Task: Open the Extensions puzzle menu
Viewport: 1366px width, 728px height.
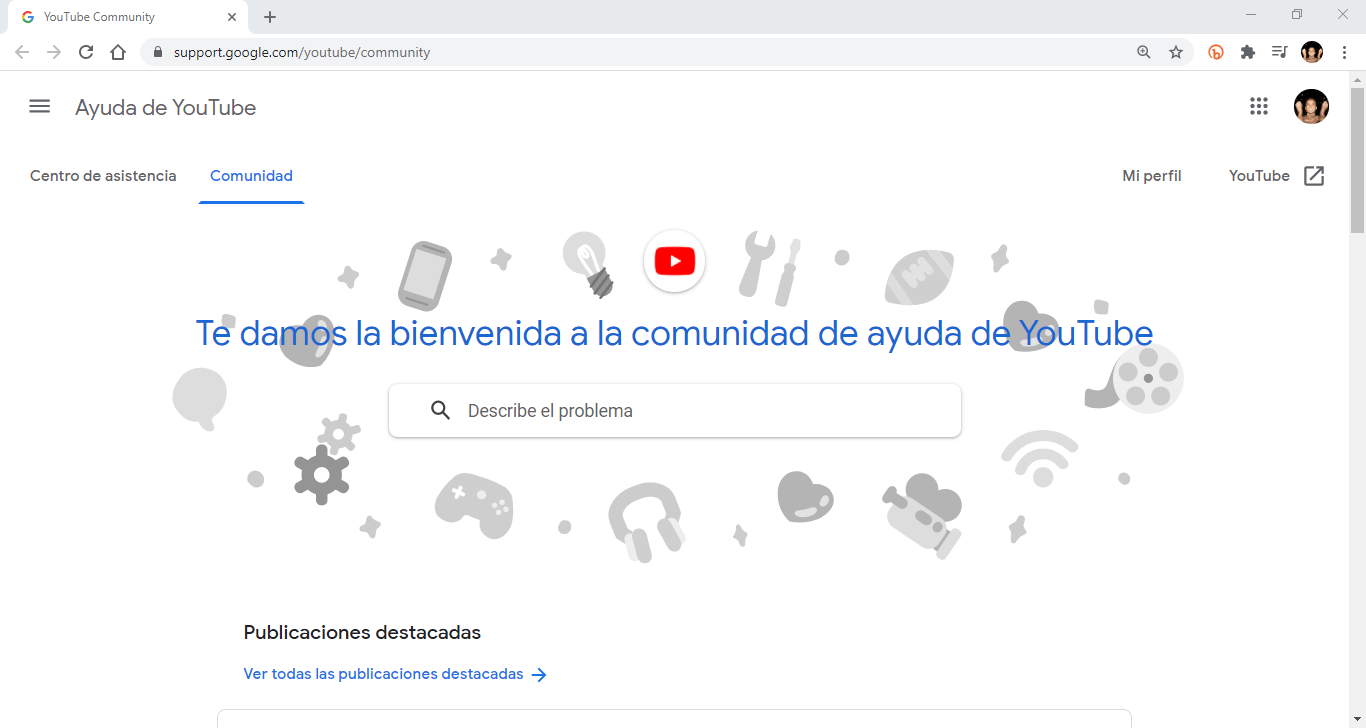Action: (1248, 52)
